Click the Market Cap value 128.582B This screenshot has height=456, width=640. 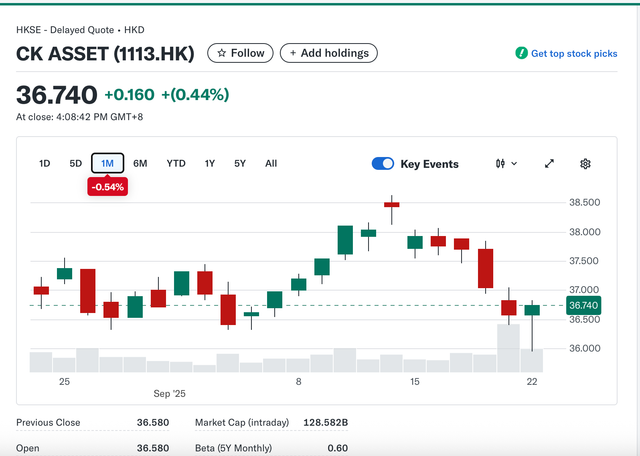tap(325, 423)
